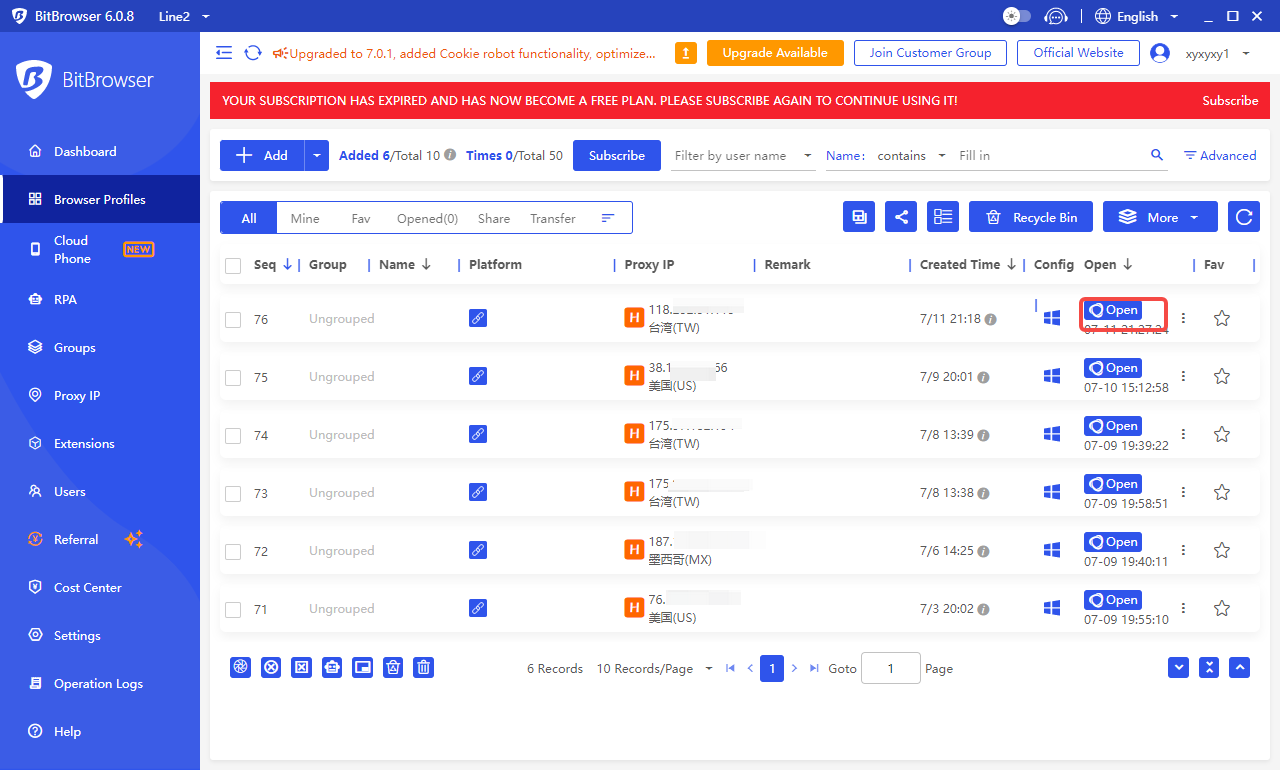Open Operation Logs in the sidebar
Image resolution: width=1280 pixels, height=770 pixels.
tap(100, 683)
